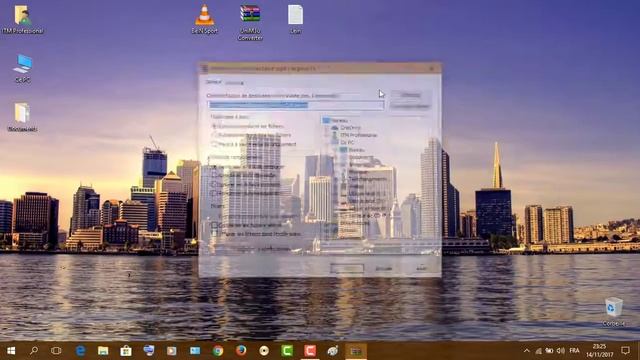Click the Aide button in extraction dialog

[x=421, y=268]
